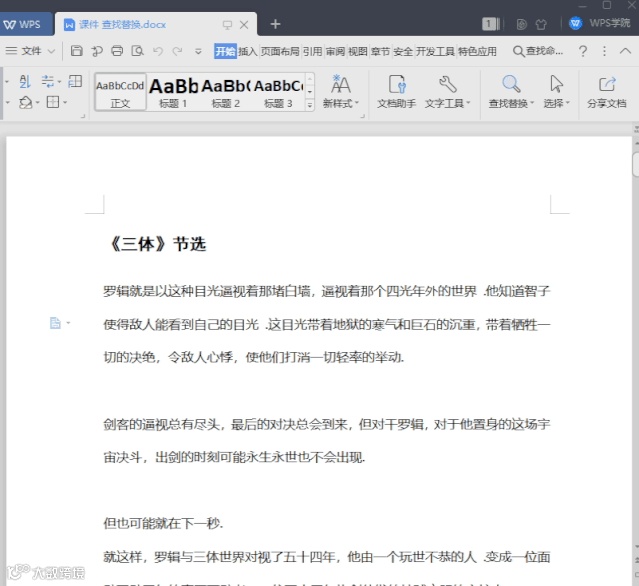Open line spacing dropdown arrow

coord(59,82)
